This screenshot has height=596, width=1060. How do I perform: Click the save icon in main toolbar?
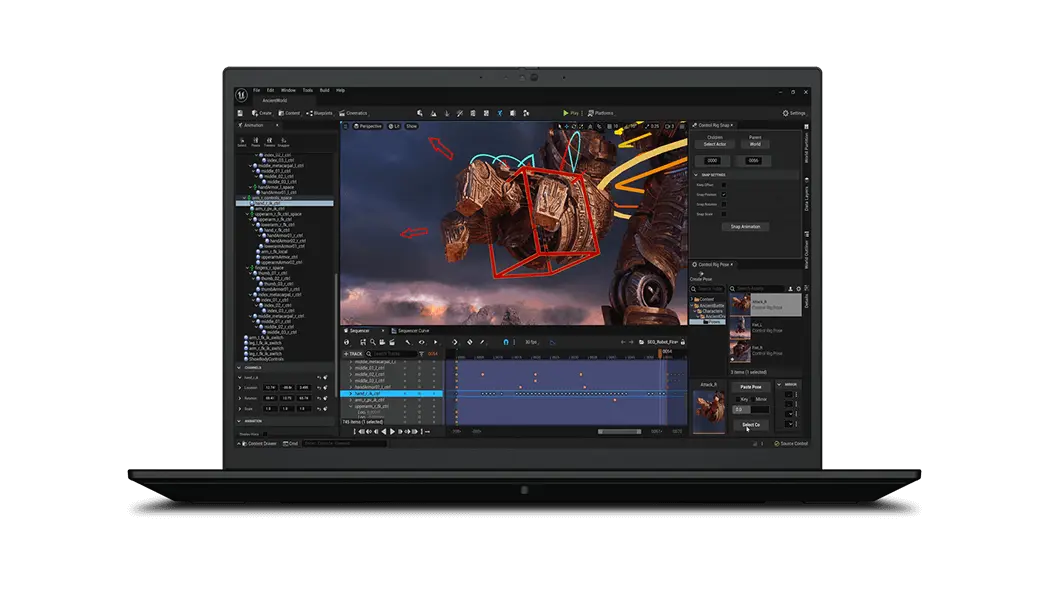click(241, 113)
